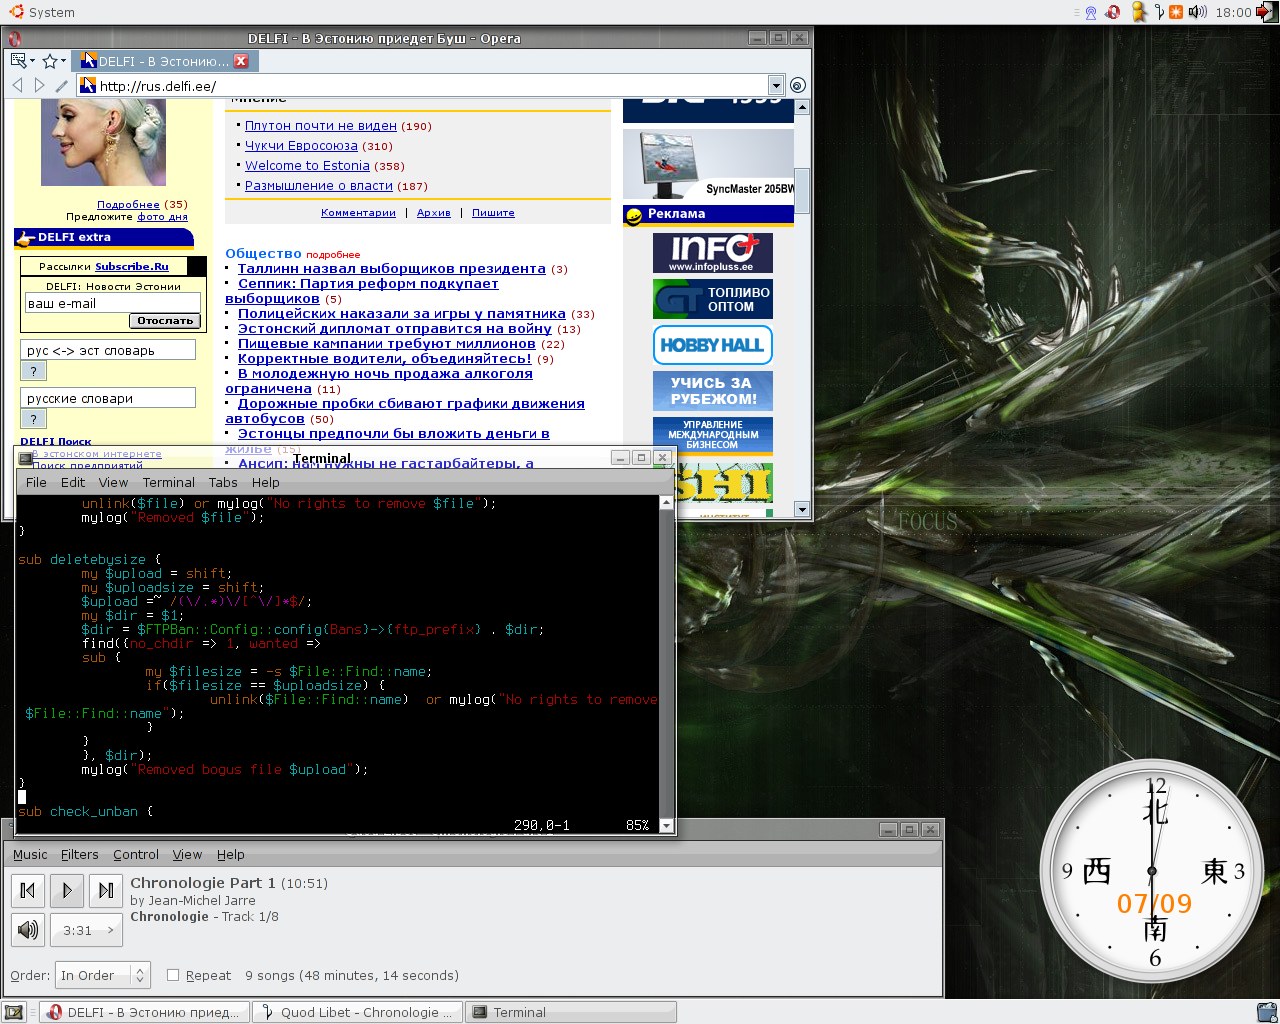Go forward in Opera browser
Image resolution: width=1280 pixels, height=1024 pixels.
(x=40, y=86)
